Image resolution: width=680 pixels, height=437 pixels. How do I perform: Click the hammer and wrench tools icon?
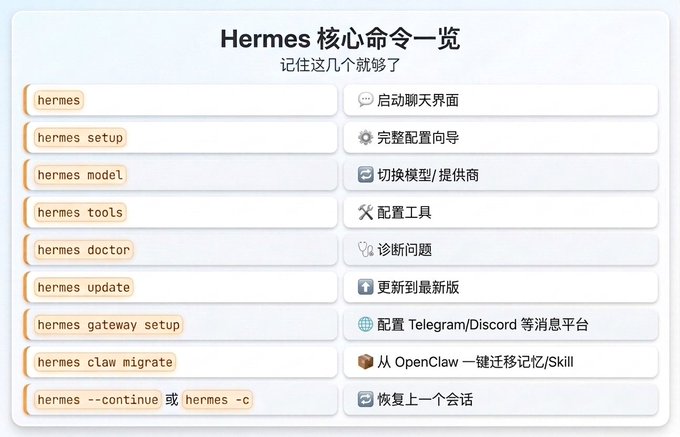[x=364, y=213]
